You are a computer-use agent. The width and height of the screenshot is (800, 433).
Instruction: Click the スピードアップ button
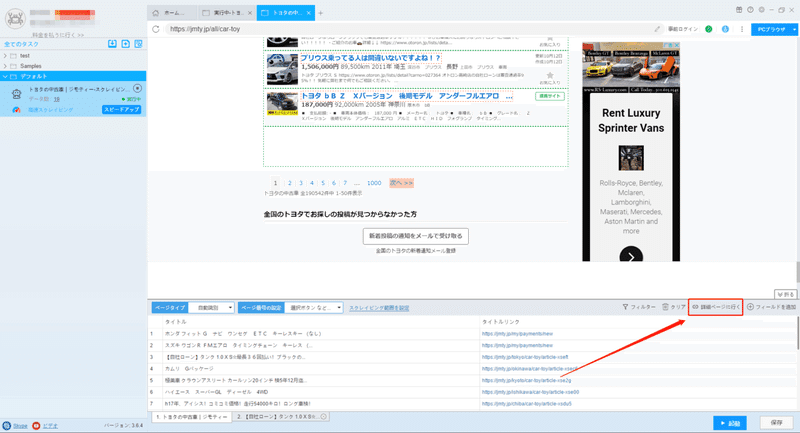[121, 110]
